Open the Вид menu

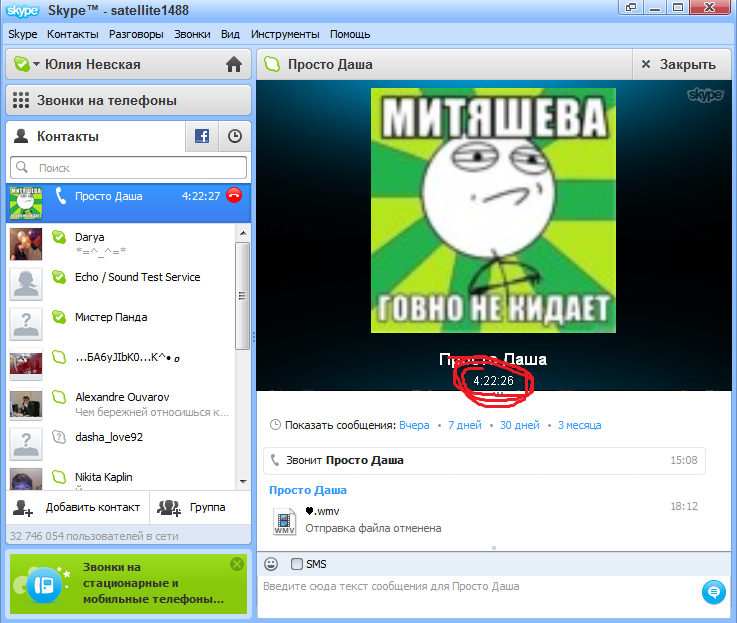(x=230, y=34)
